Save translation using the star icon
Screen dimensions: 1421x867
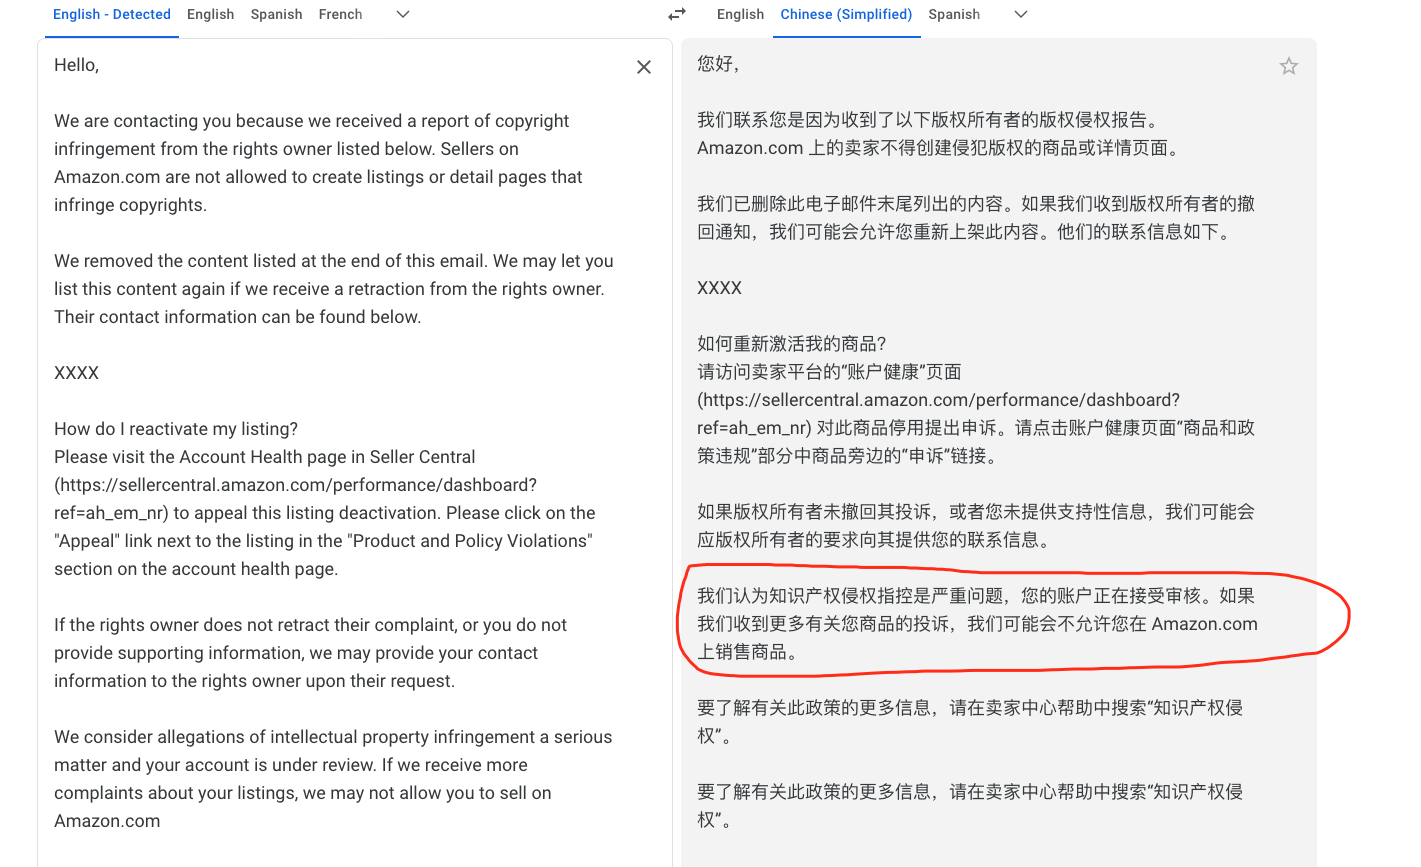pos(1289,66)
